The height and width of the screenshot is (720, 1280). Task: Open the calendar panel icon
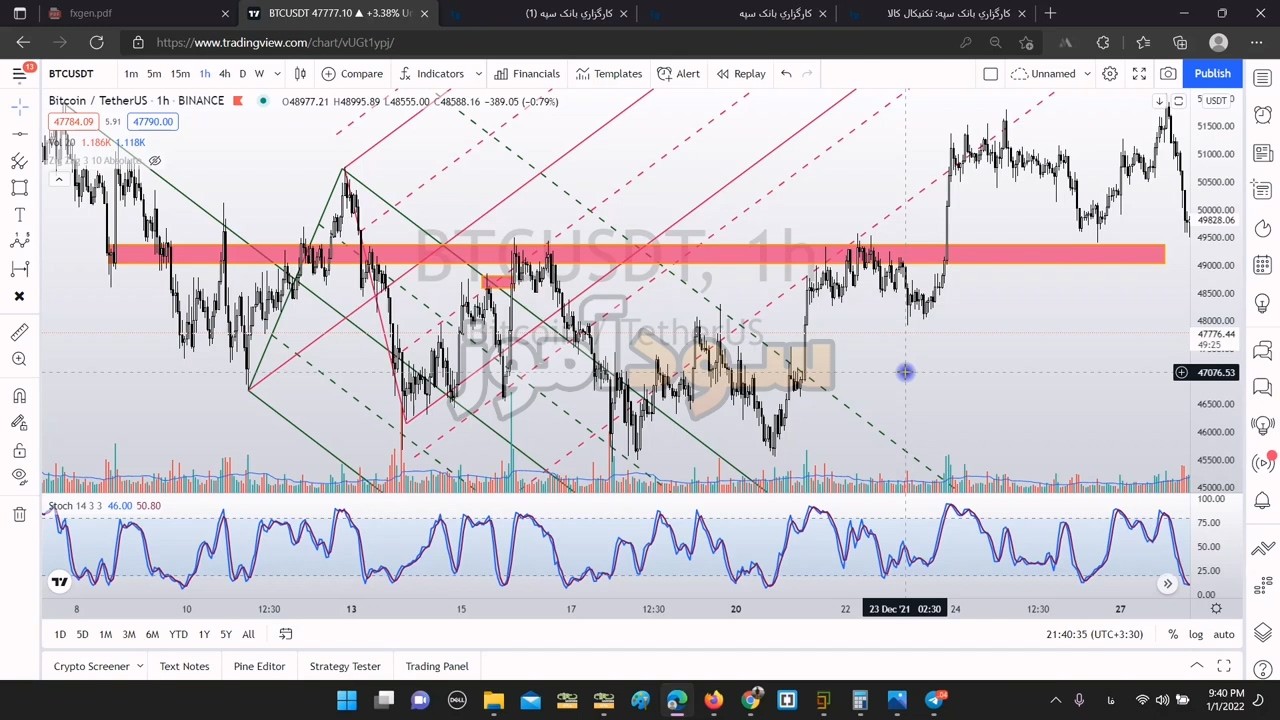click(1262, 265)
